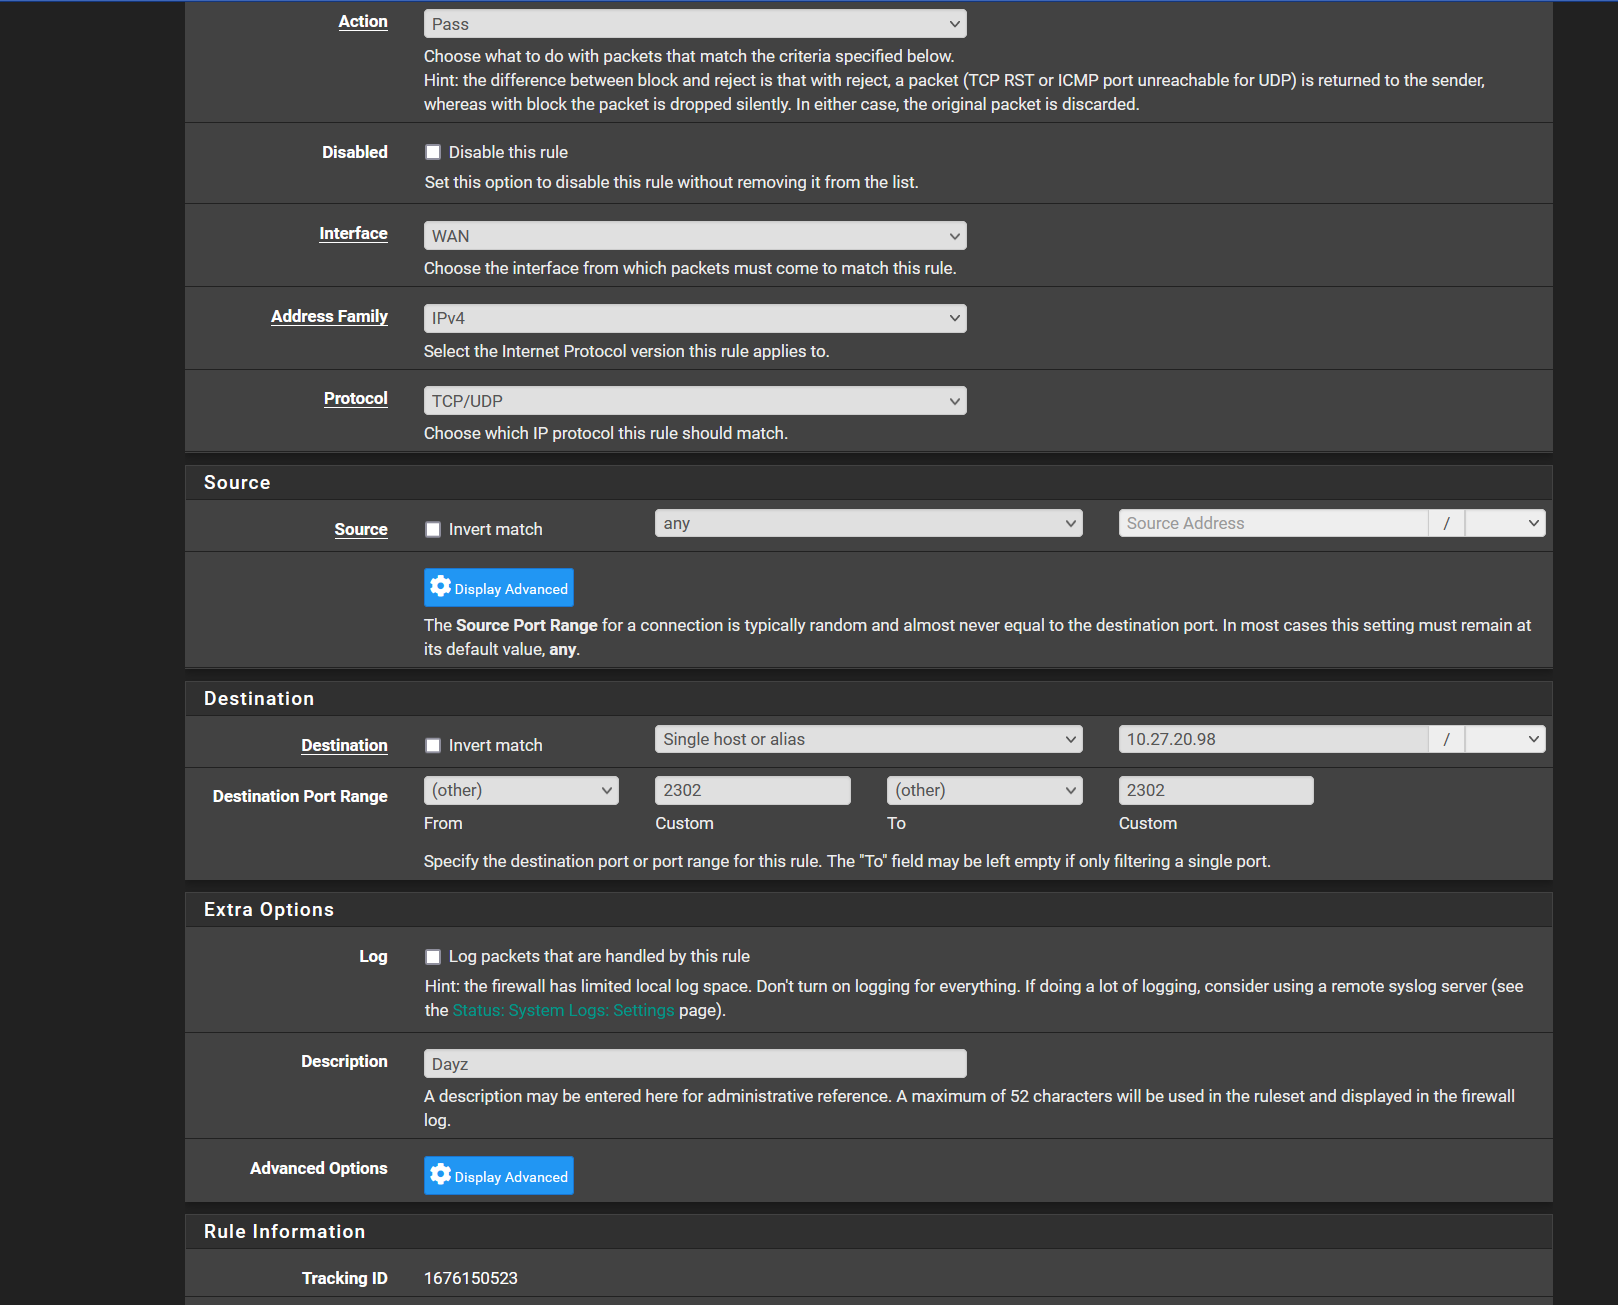Click the Address Family label link
Screen dimensions: 1618x1305
[329, 316]
